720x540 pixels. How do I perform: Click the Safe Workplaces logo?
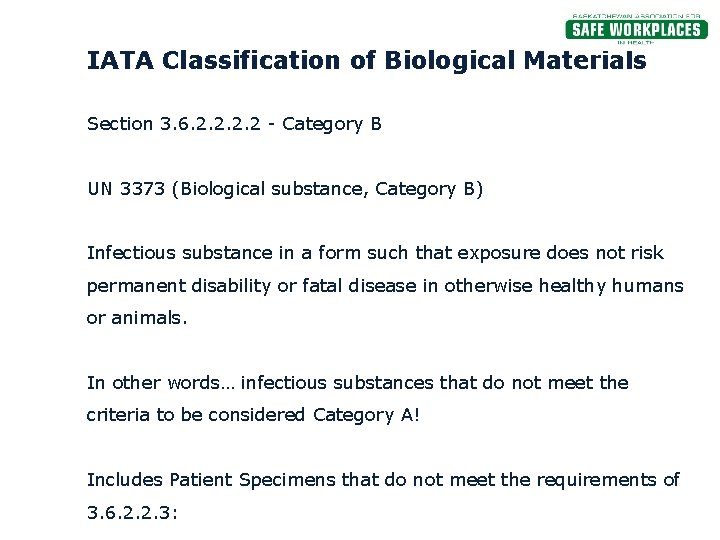coord(636,30)
